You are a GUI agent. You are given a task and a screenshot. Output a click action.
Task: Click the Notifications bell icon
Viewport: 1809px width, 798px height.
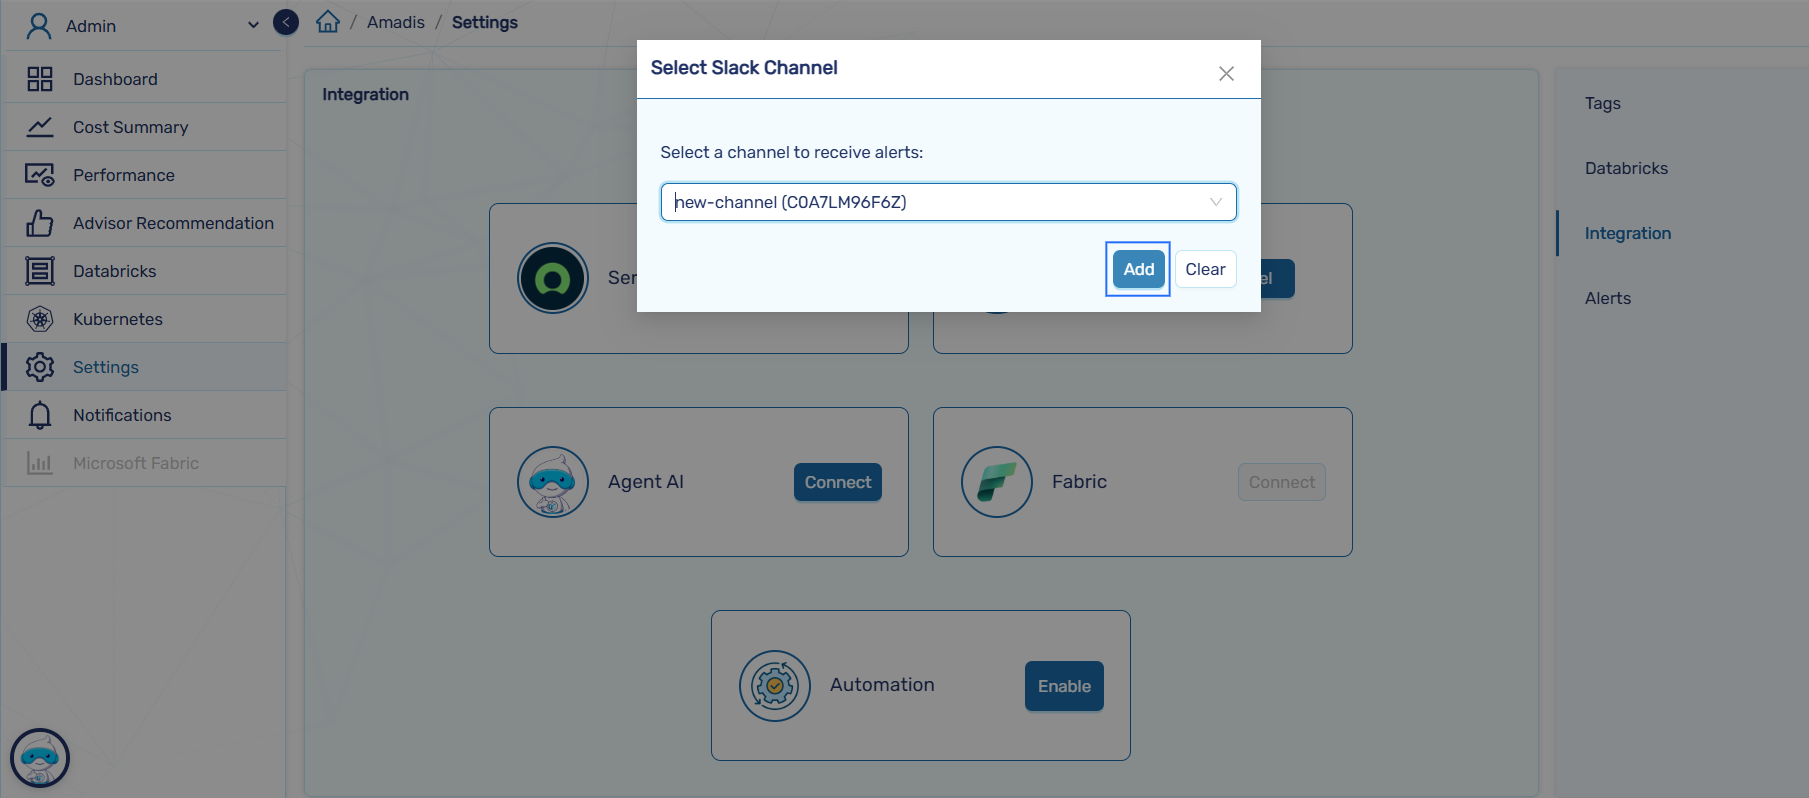point(40,415)
